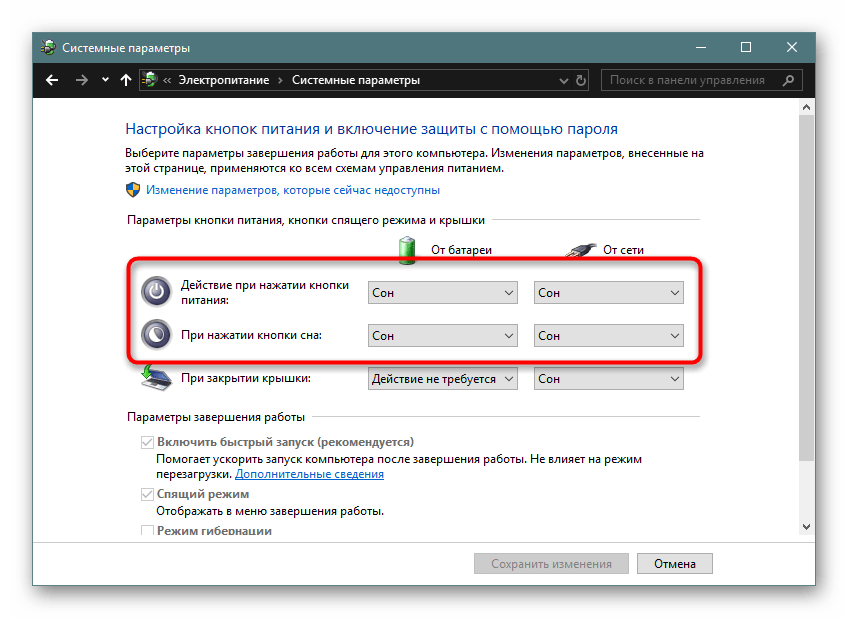Click the forward navigation arrow
Image resolution: width=848 pixels, height=618 pixels.
tap(81, 80)
